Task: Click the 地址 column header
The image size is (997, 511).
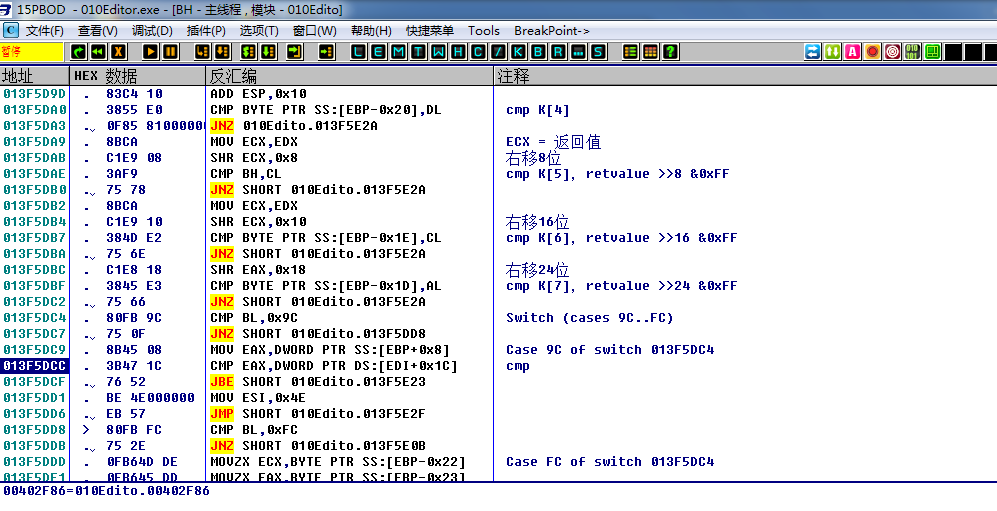Action: 34,76
